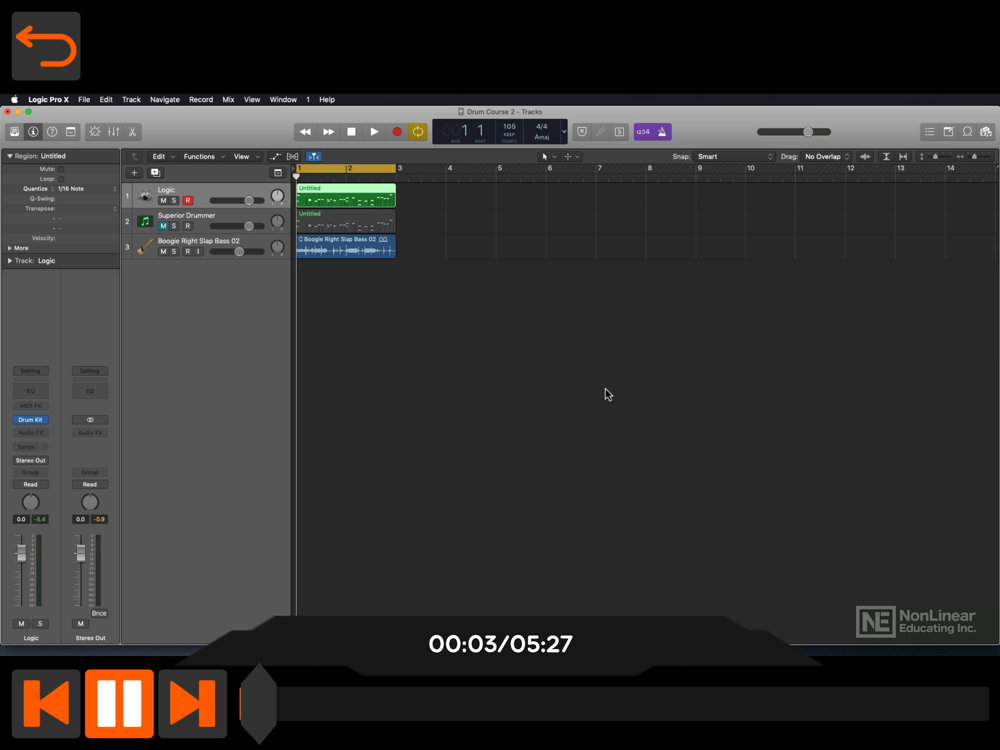Toggle the Global Tracks icon
Viewport: 1000px width, 750px height.
click(x=278, y=173)
